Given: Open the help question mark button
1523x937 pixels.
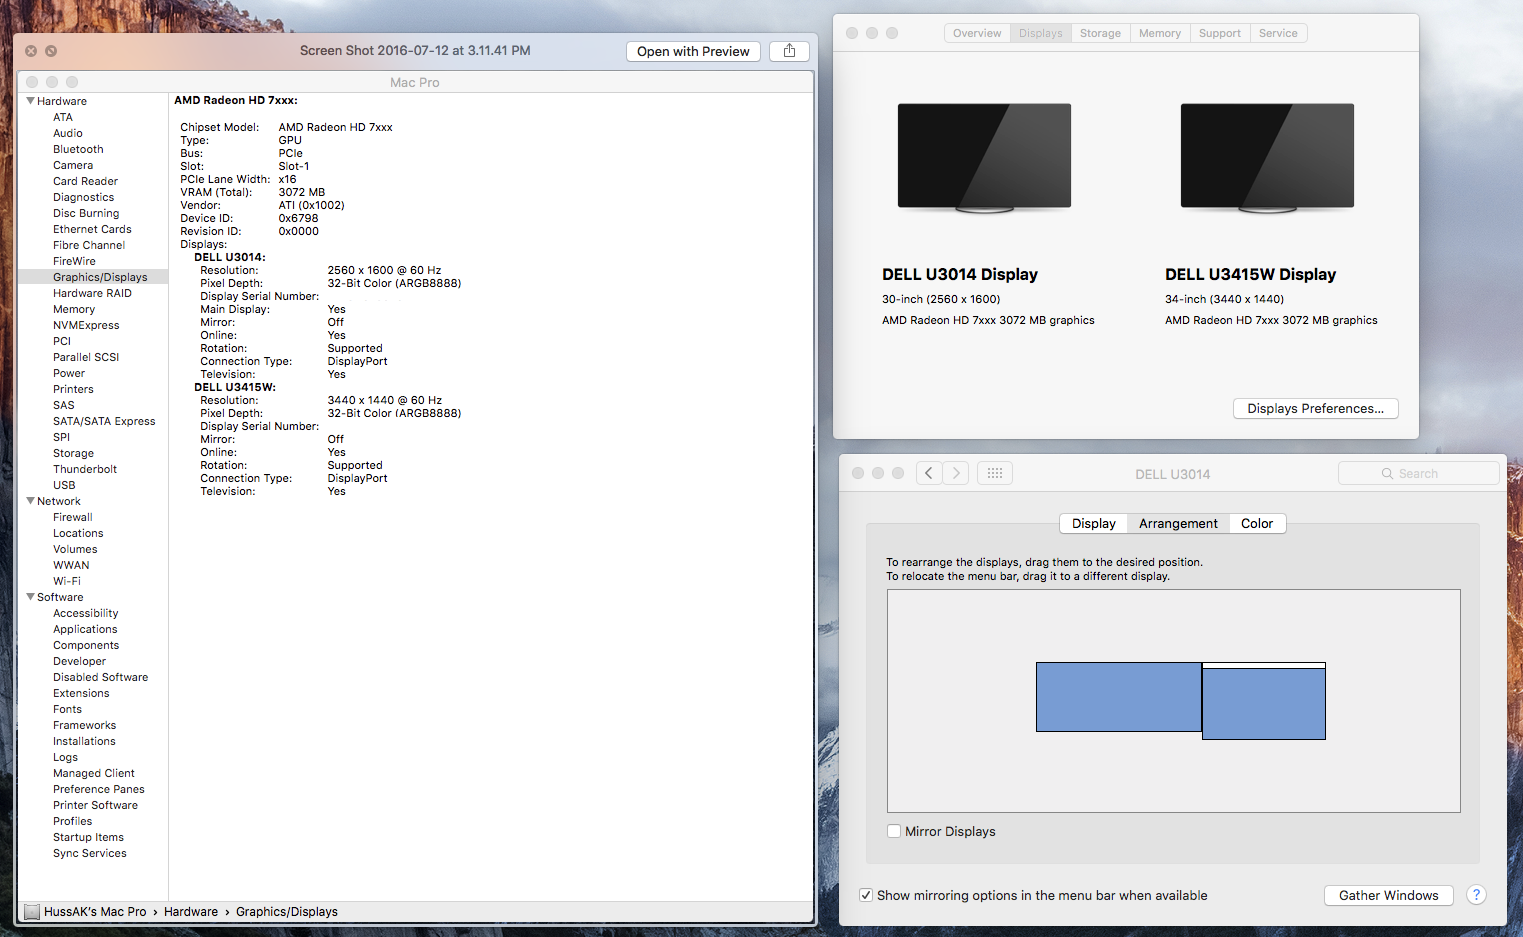Looking at the screenshot, I should pos(1476,895).
